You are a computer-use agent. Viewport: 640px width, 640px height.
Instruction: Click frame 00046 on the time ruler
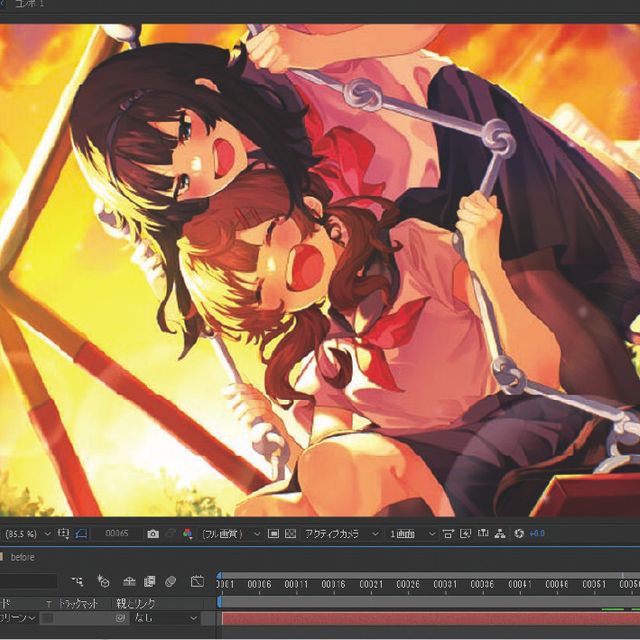[x=557, y=584]
